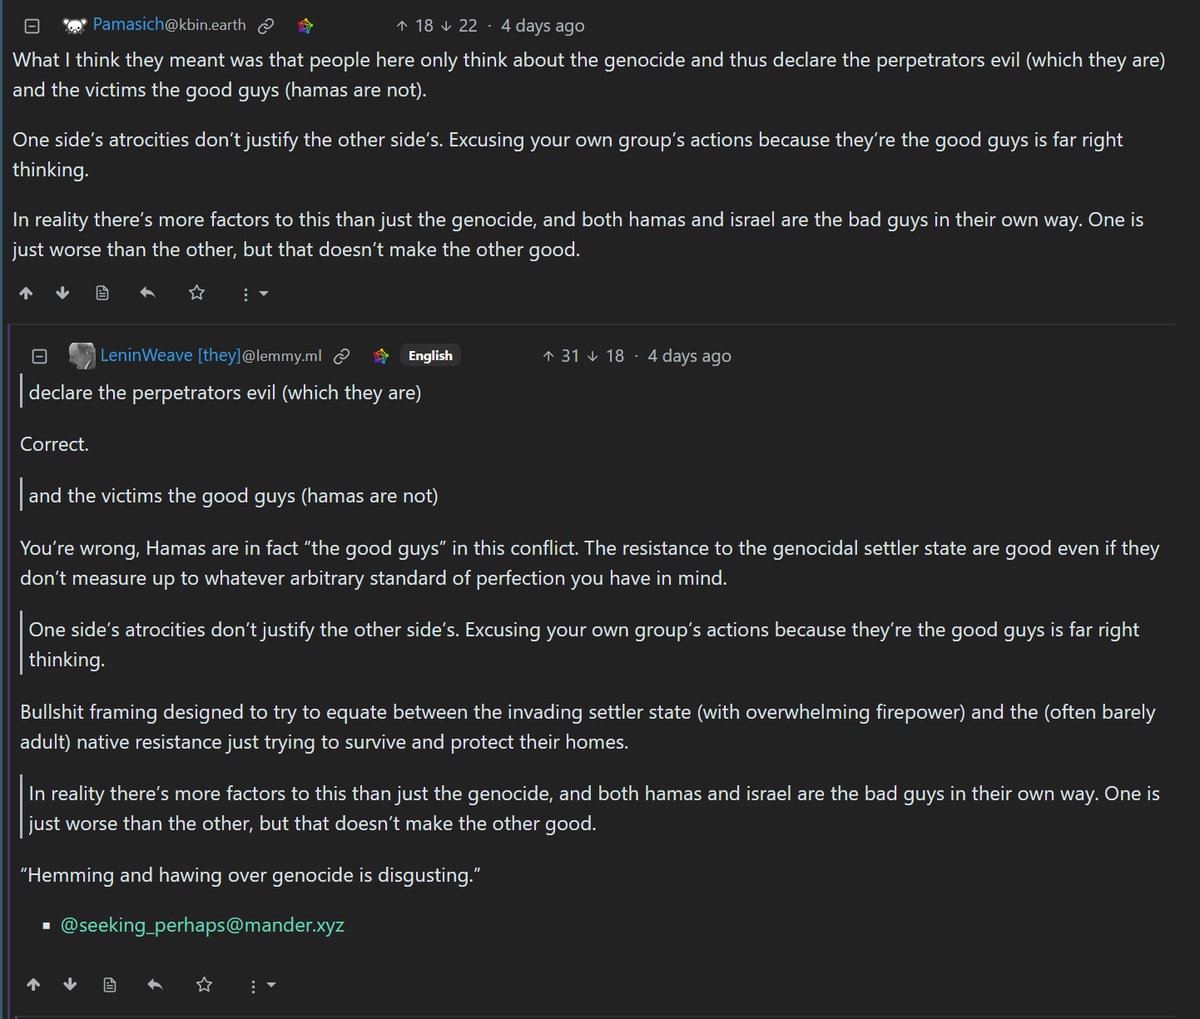Open Pamasich's user profile

[169, 25]
